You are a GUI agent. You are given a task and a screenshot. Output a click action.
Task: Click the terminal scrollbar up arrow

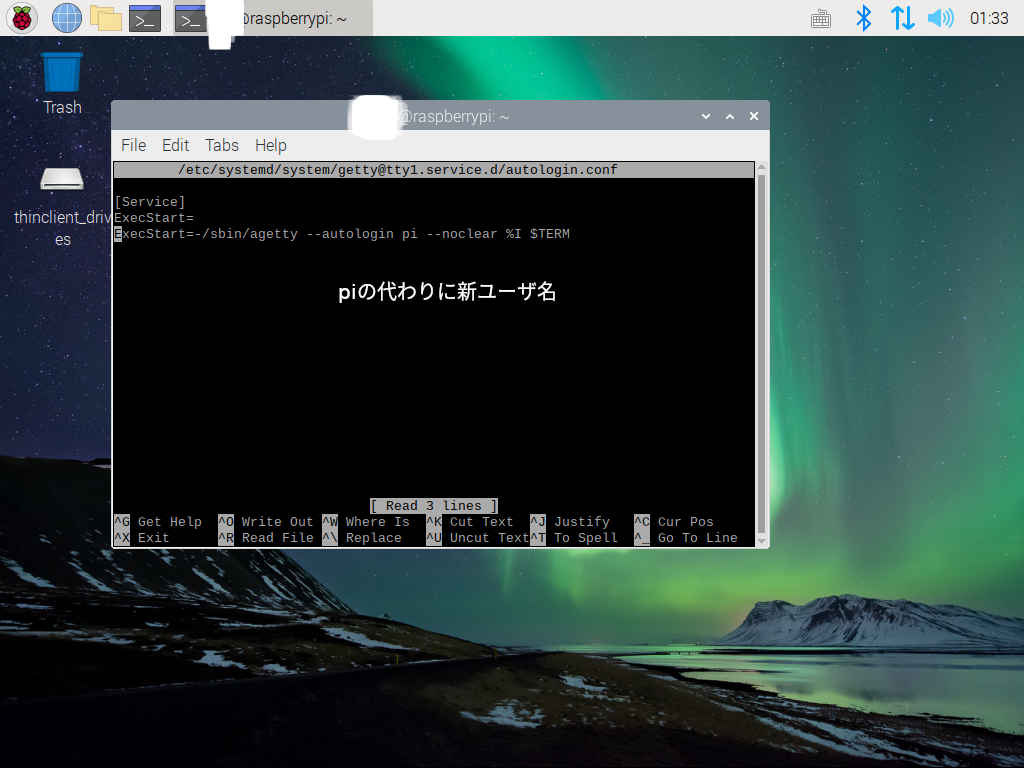coord(761,167)
